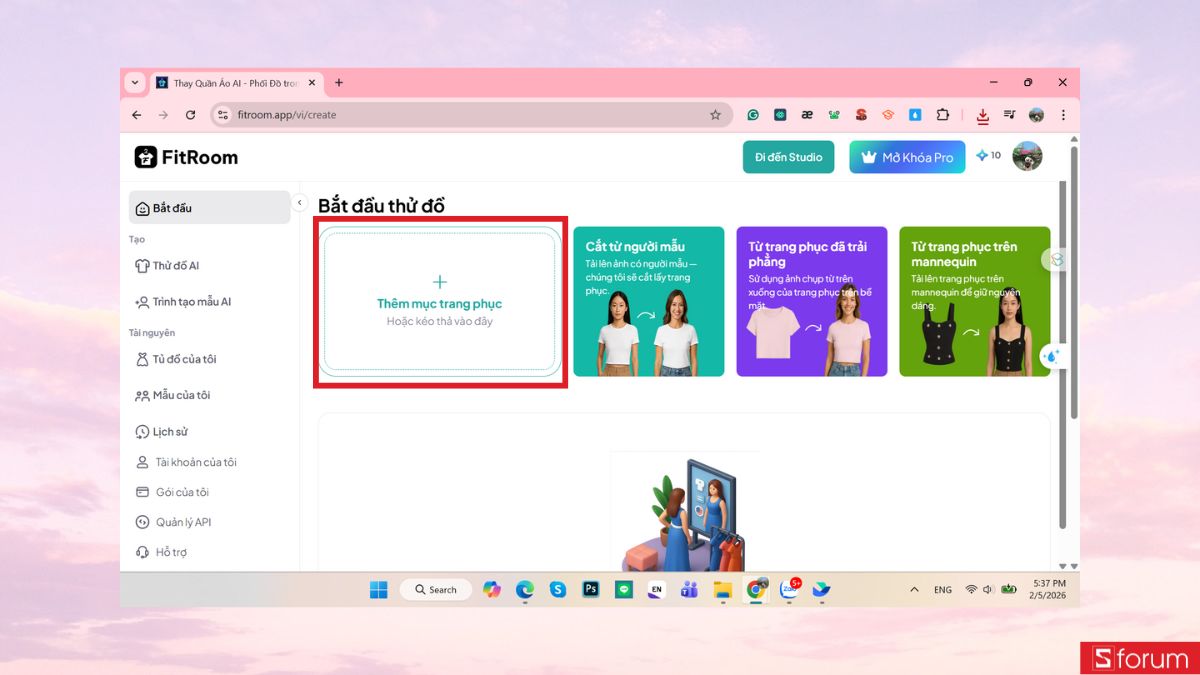Open Hỗ trợ support link

click(161, 552)
